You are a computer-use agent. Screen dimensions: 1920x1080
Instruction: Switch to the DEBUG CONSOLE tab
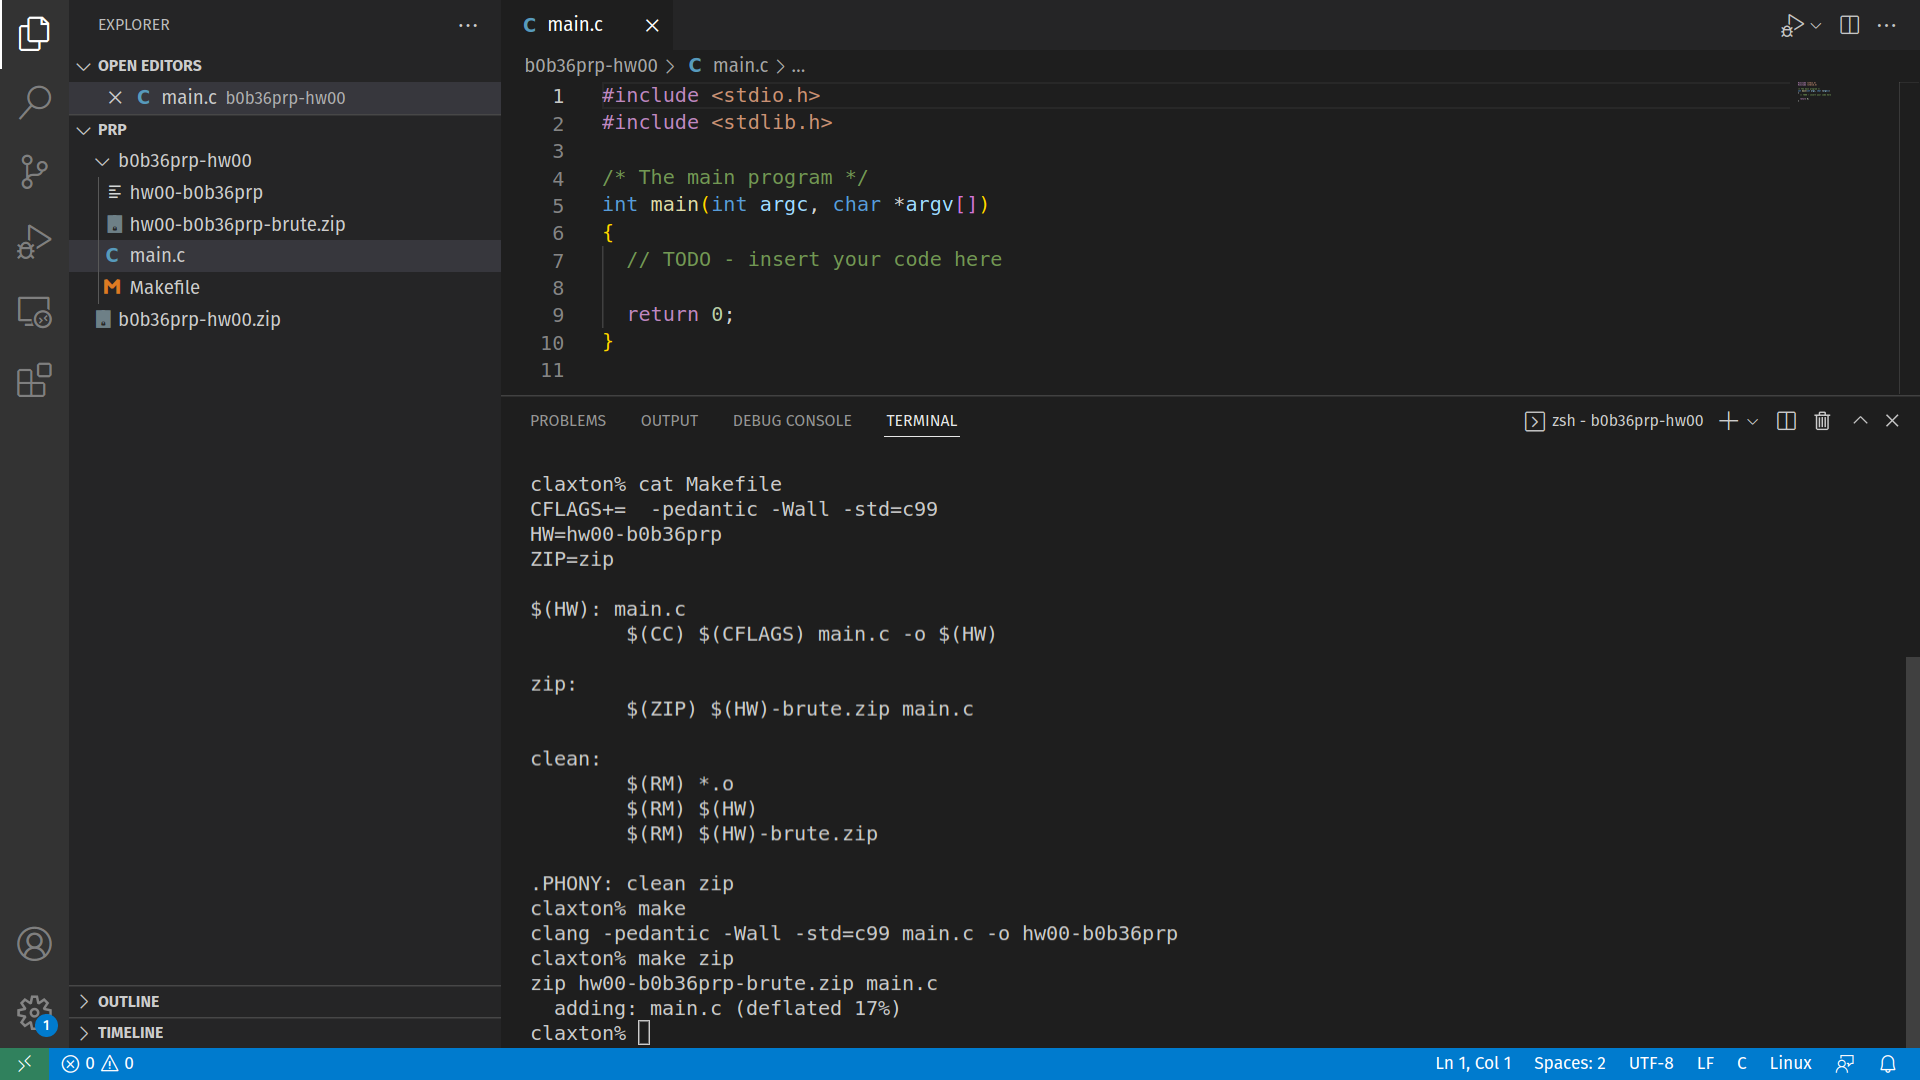coord(791,421)
